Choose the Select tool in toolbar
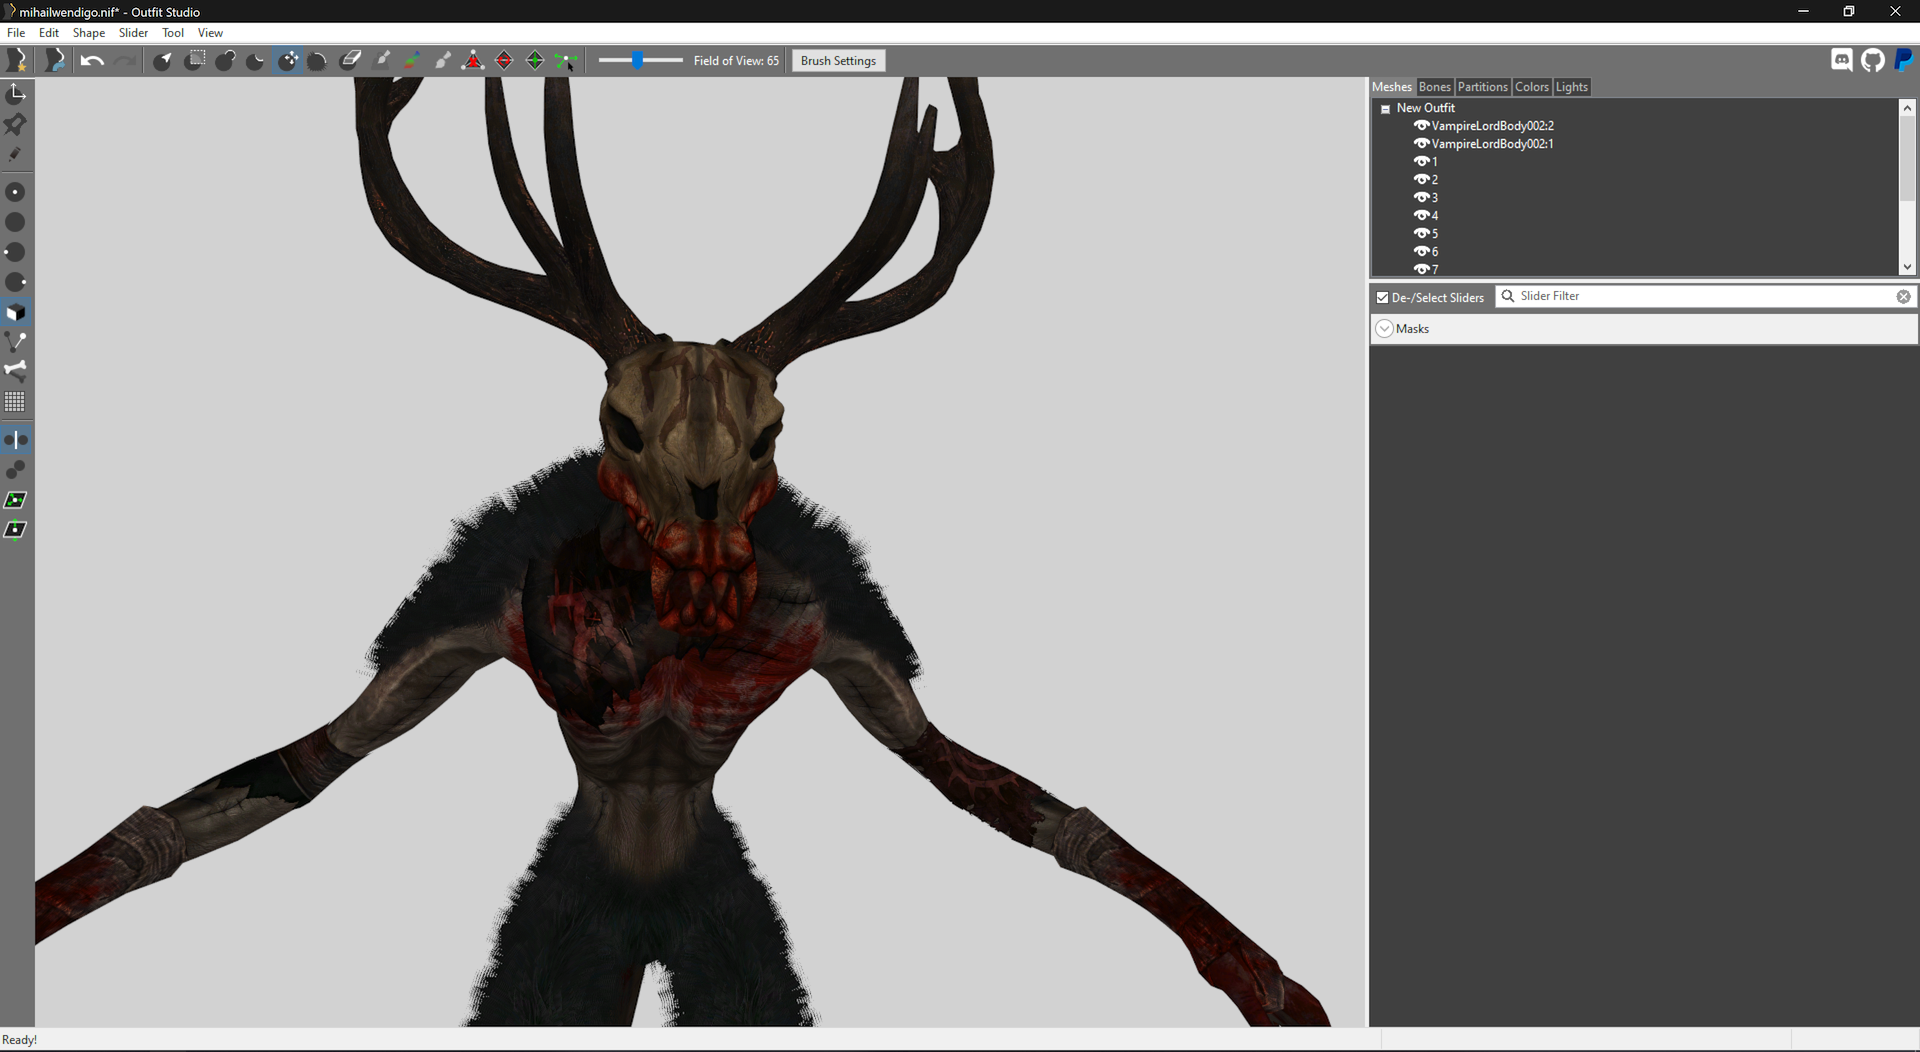Image resolution: width=1920 pixels, height=1052 pixels. [x=163, y=61]
